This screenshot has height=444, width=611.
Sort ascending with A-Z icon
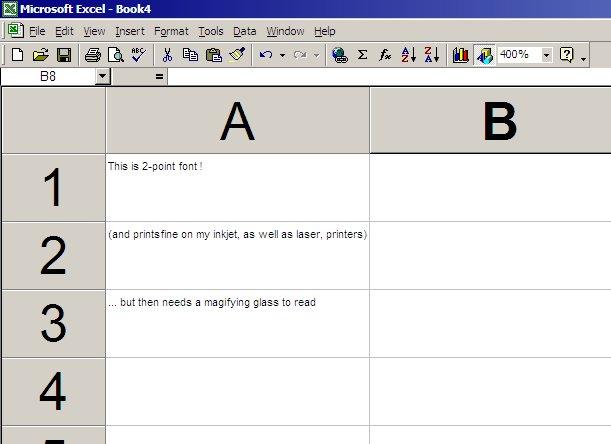(x=408, y=55)
